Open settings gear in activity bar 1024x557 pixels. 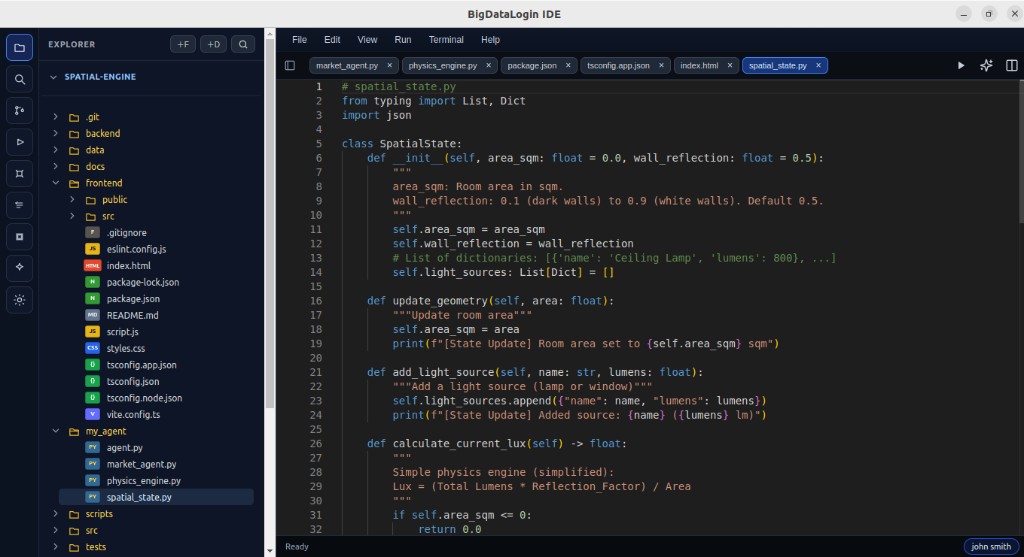pos(20,300)
